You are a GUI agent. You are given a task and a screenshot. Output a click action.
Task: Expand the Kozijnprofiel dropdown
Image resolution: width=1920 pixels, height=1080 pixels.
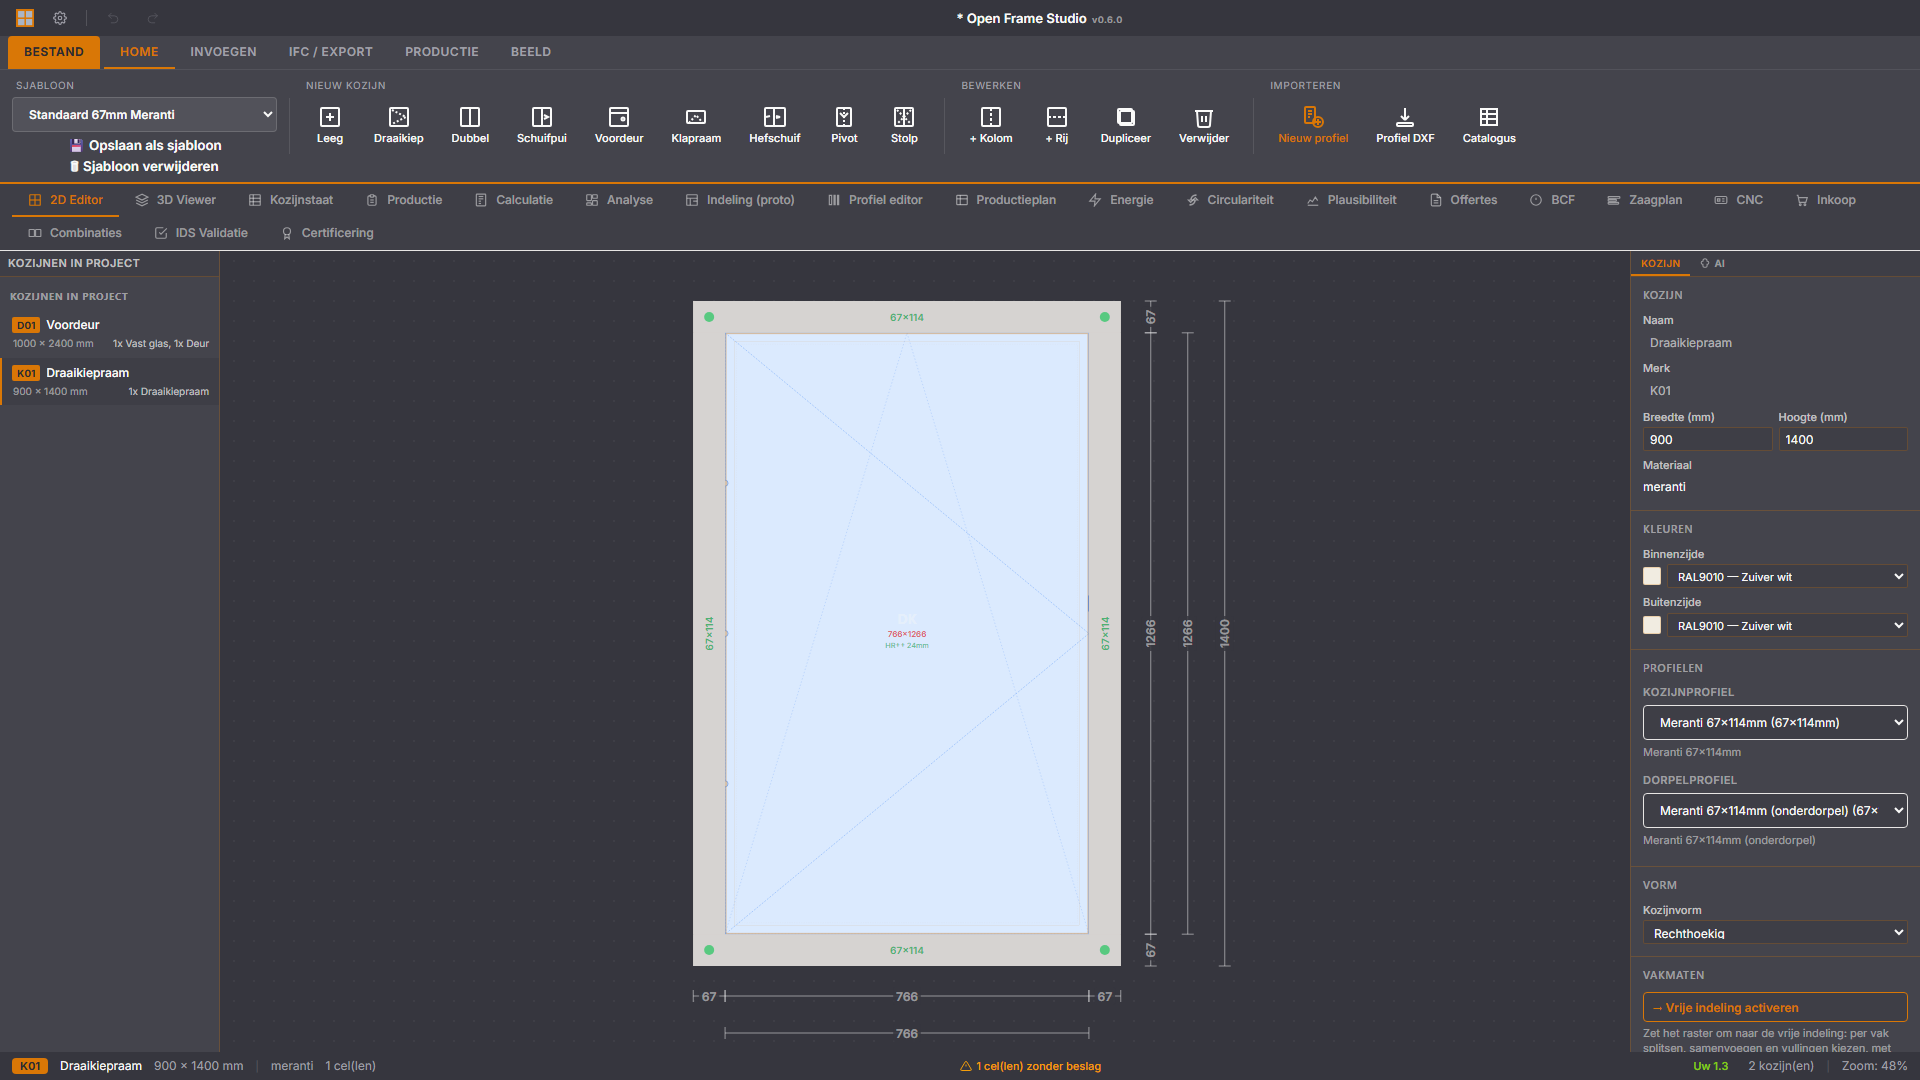(x=1775, y=723)
